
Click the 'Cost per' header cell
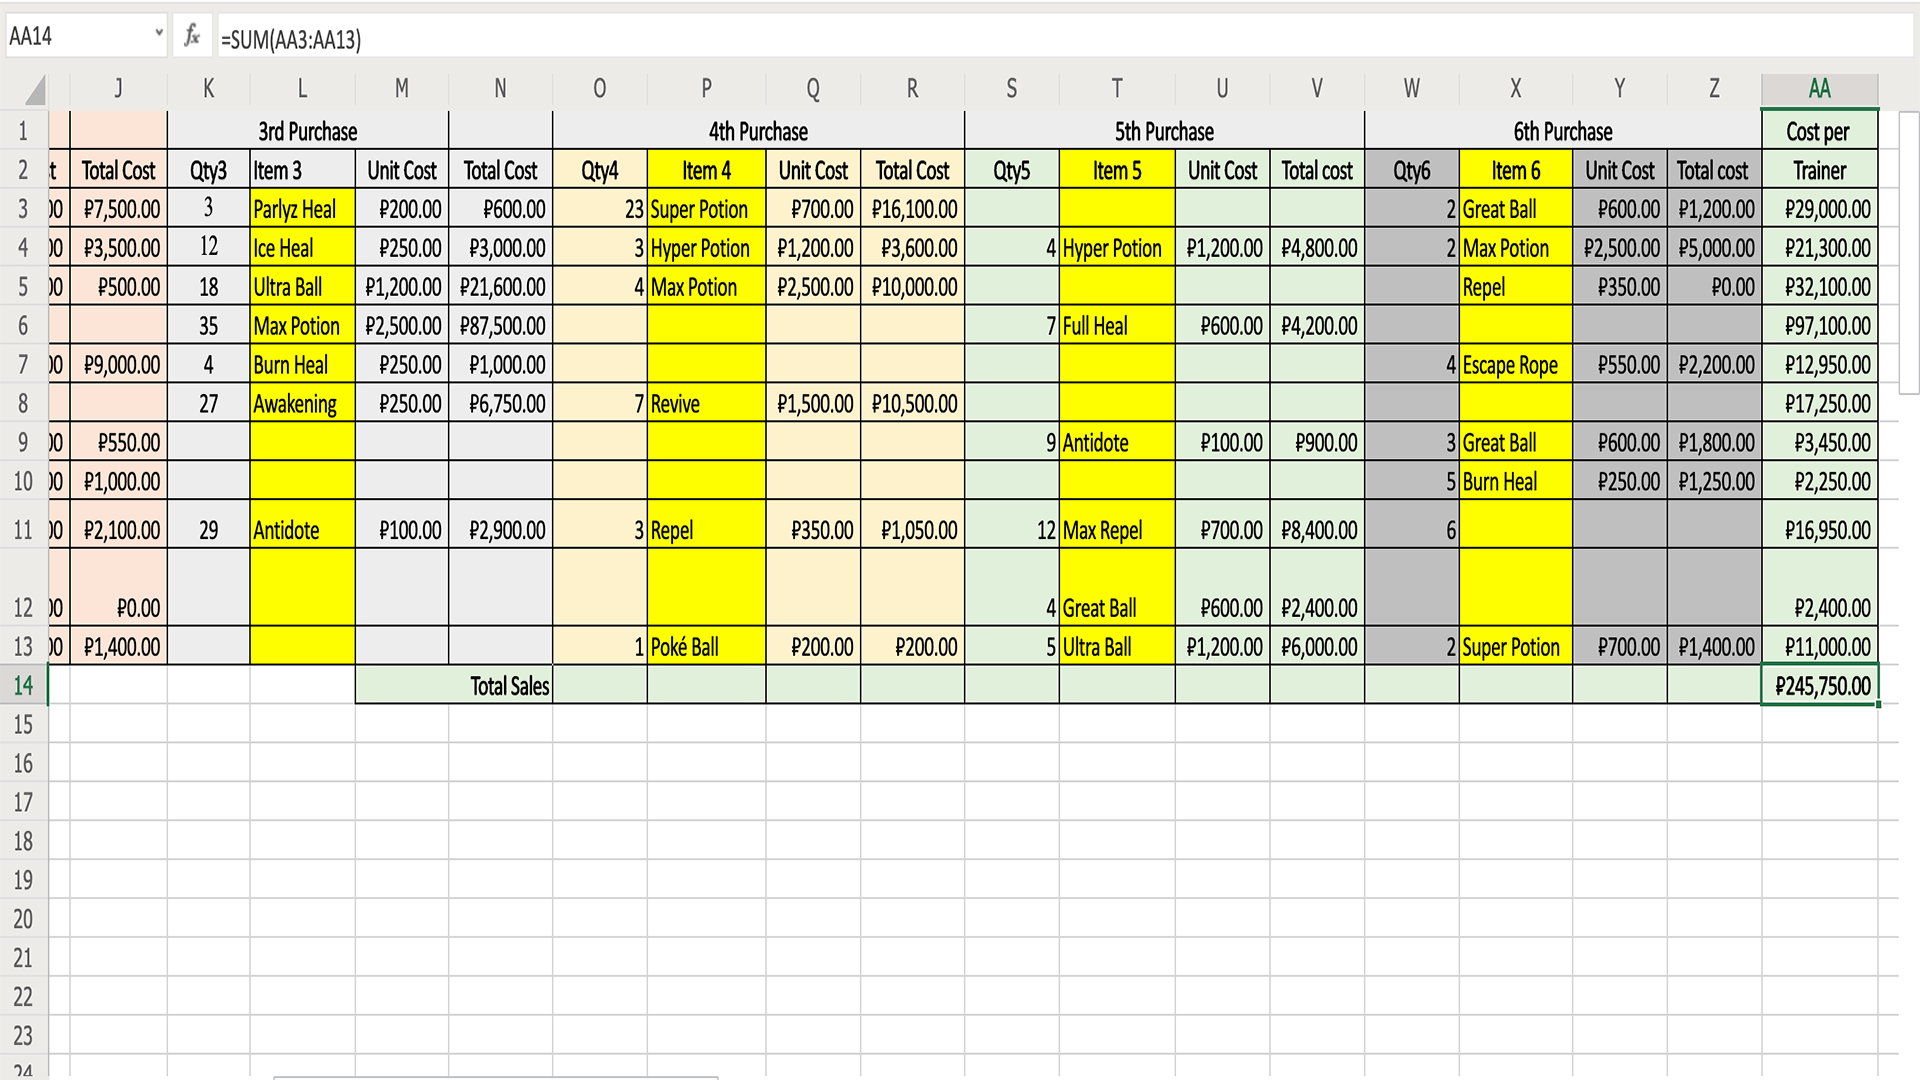[x=1819, y=131]
